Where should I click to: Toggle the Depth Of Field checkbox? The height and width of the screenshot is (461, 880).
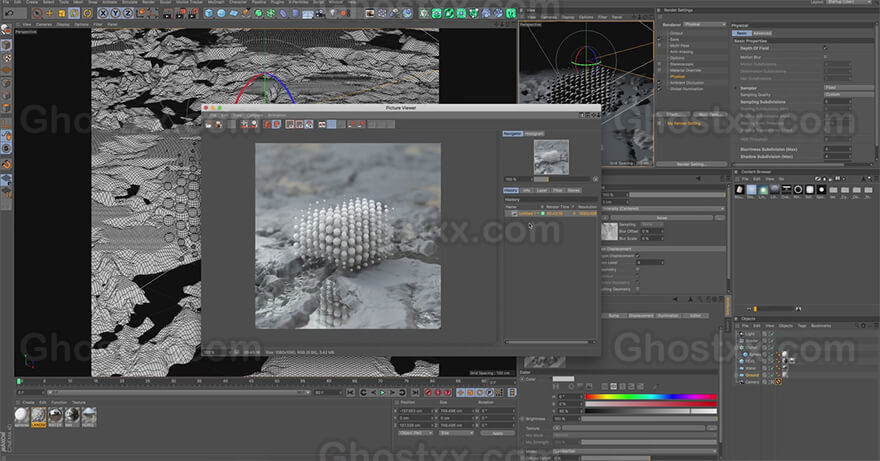coord(826,48)
